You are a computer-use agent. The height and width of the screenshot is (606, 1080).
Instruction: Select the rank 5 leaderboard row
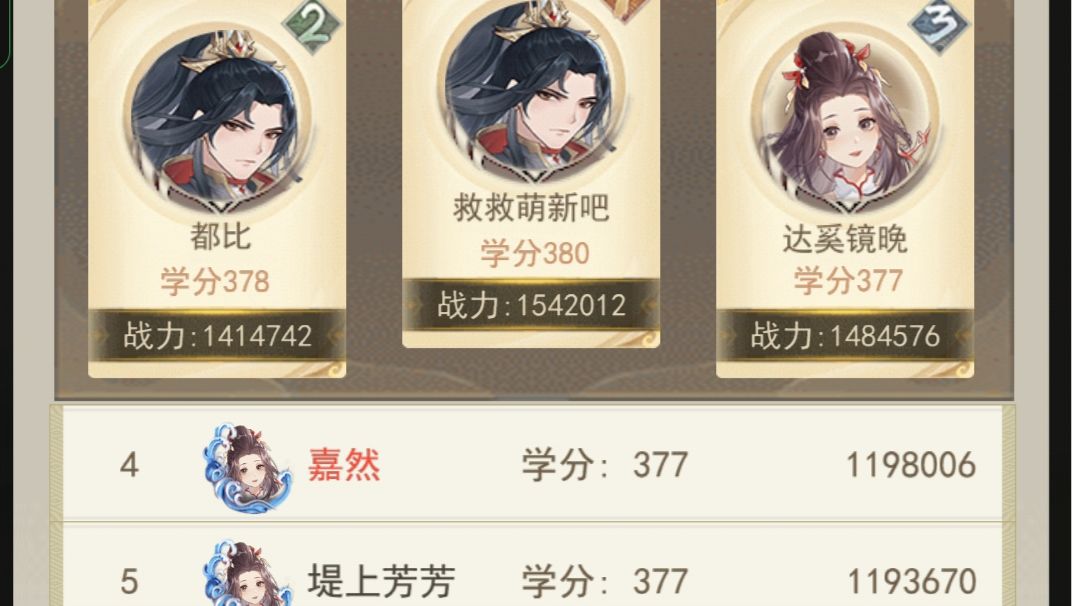coord(532,565)
